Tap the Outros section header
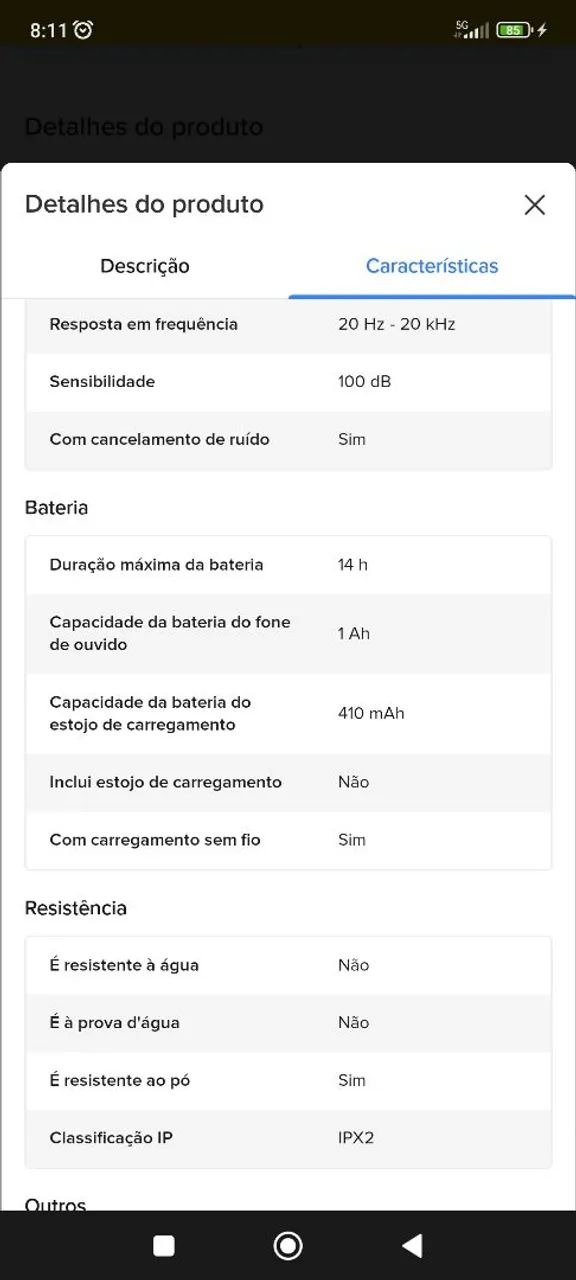This screenshot has height=1280, width=576. 55,1204
